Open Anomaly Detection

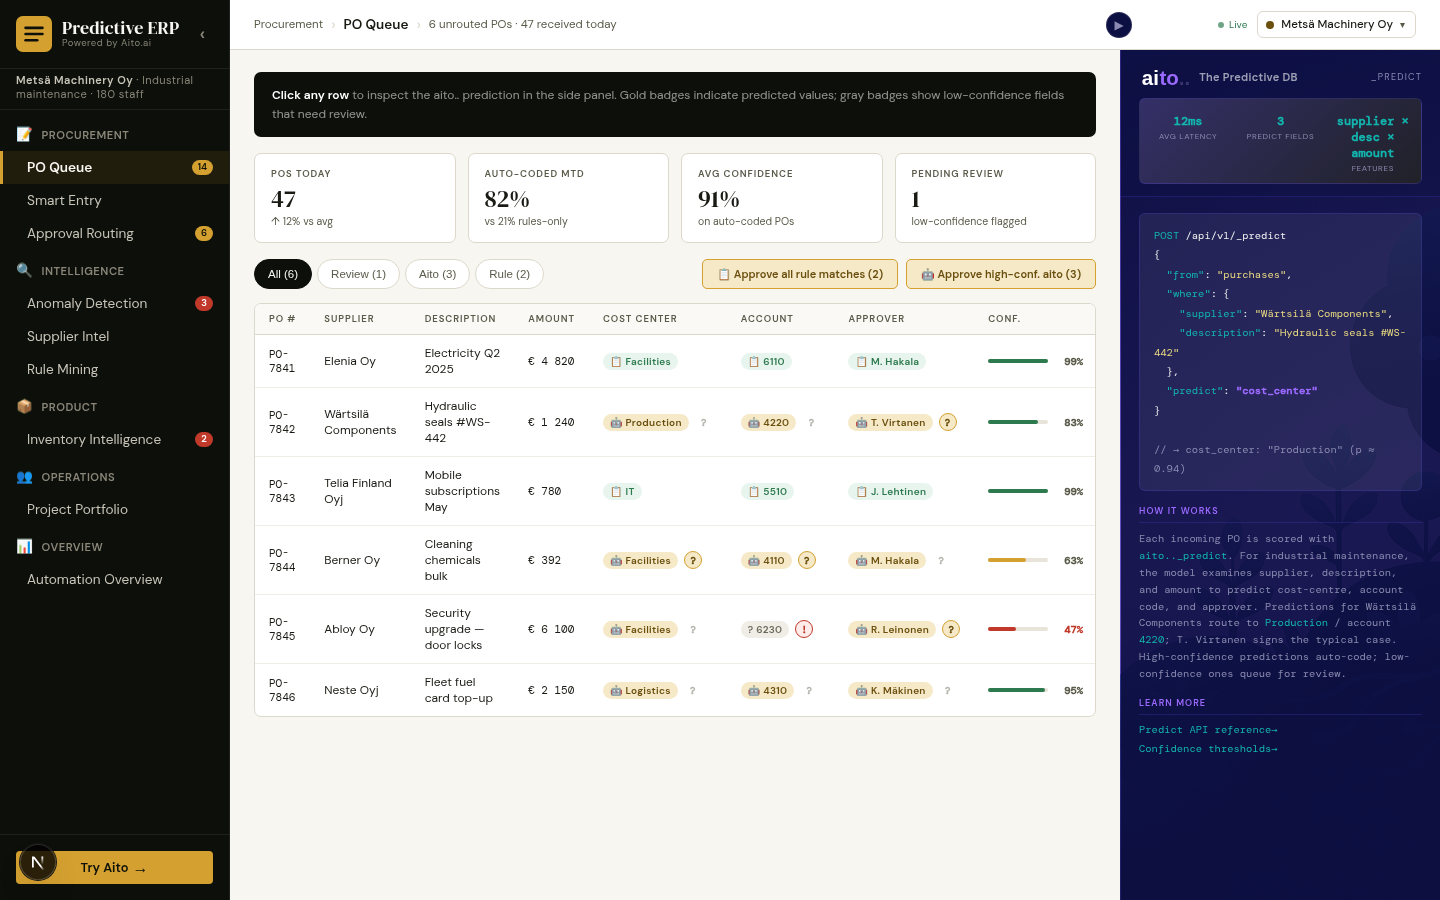pos(115,303)
